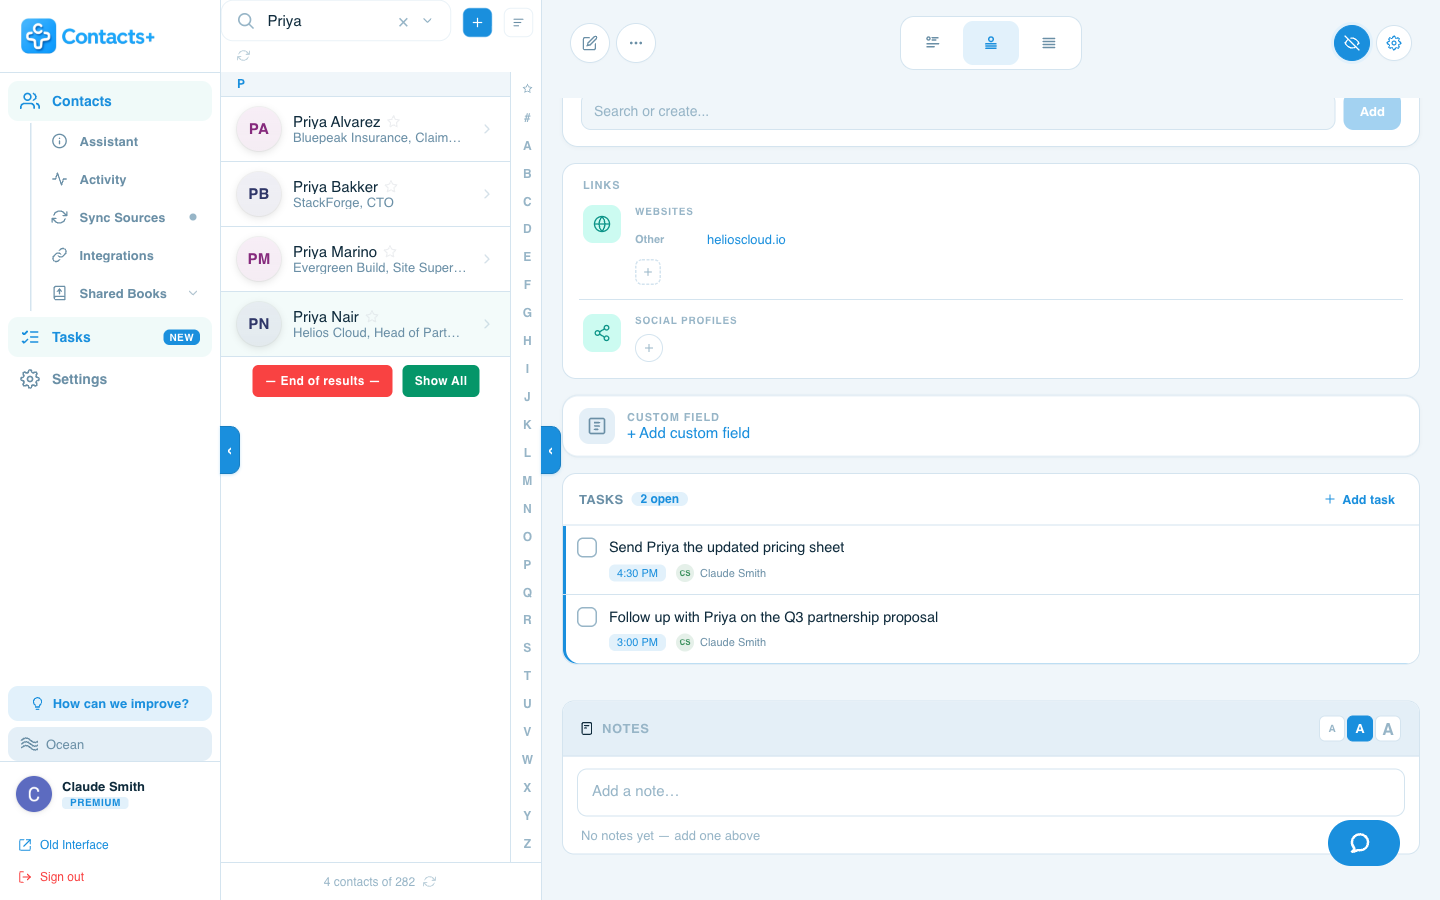Select small note font size A

1332,729
